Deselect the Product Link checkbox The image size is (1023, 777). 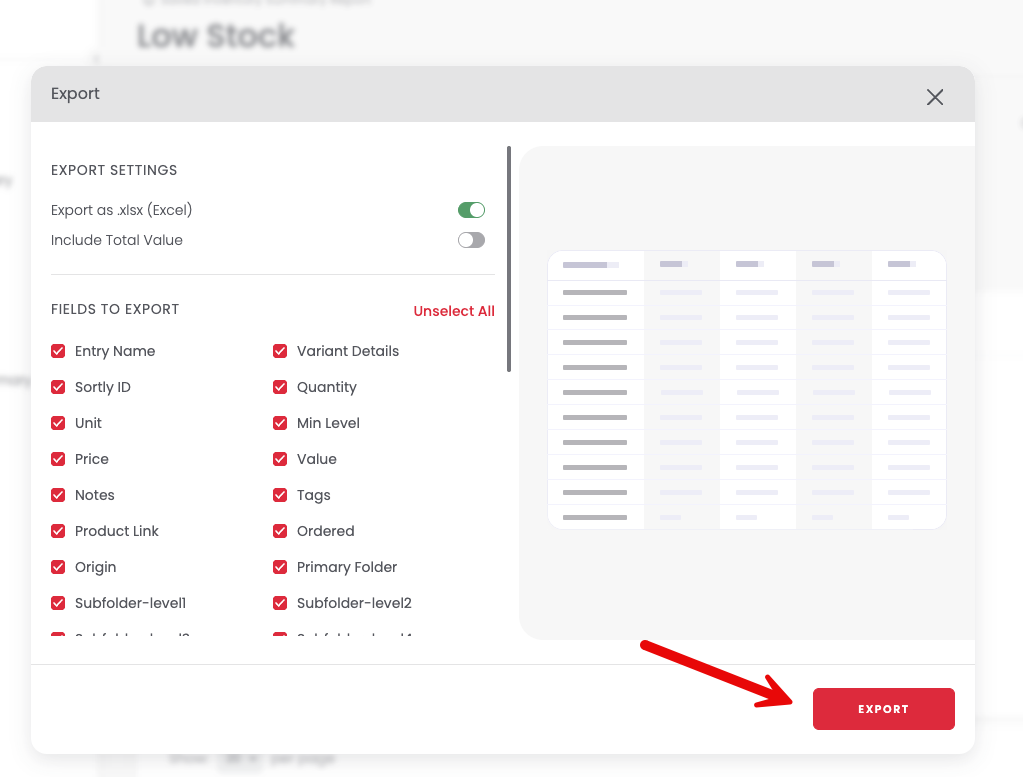tap(58, 530)
